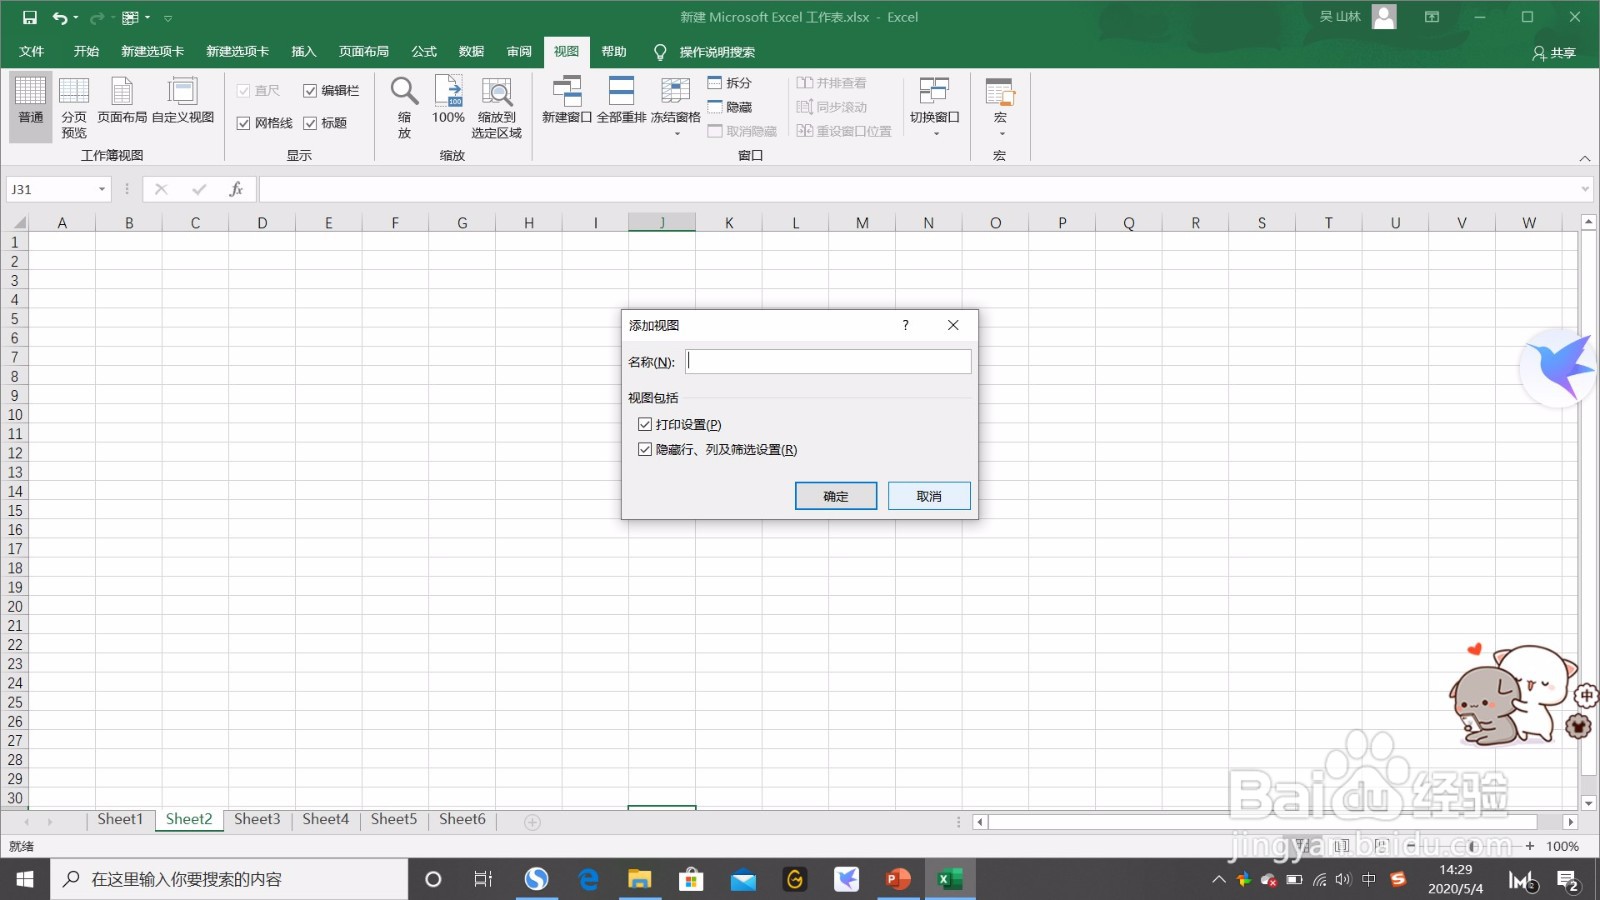Click the Select All corner triangle
1600x900 pixels.
(17, 223)
